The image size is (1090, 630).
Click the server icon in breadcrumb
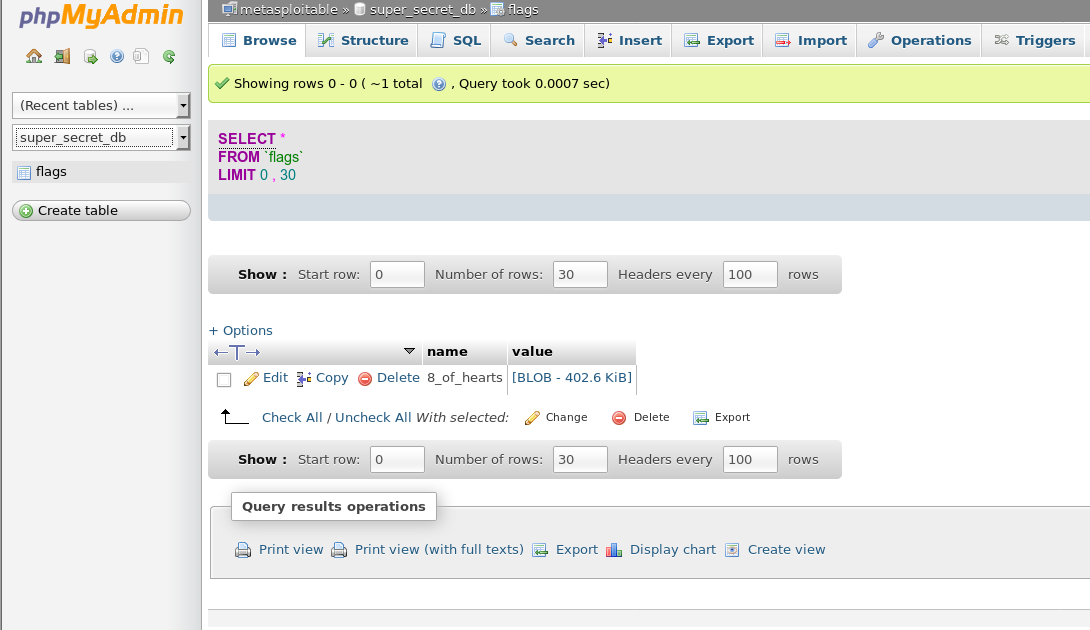[229, 10]
